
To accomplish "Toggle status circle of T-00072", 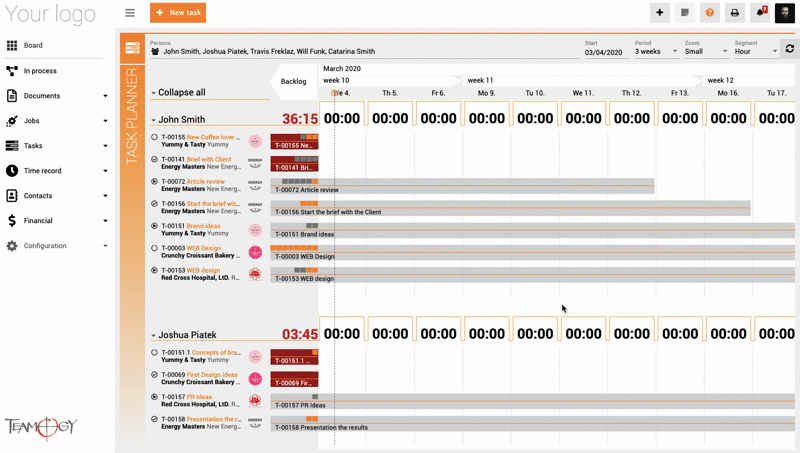I will (154, 181).
